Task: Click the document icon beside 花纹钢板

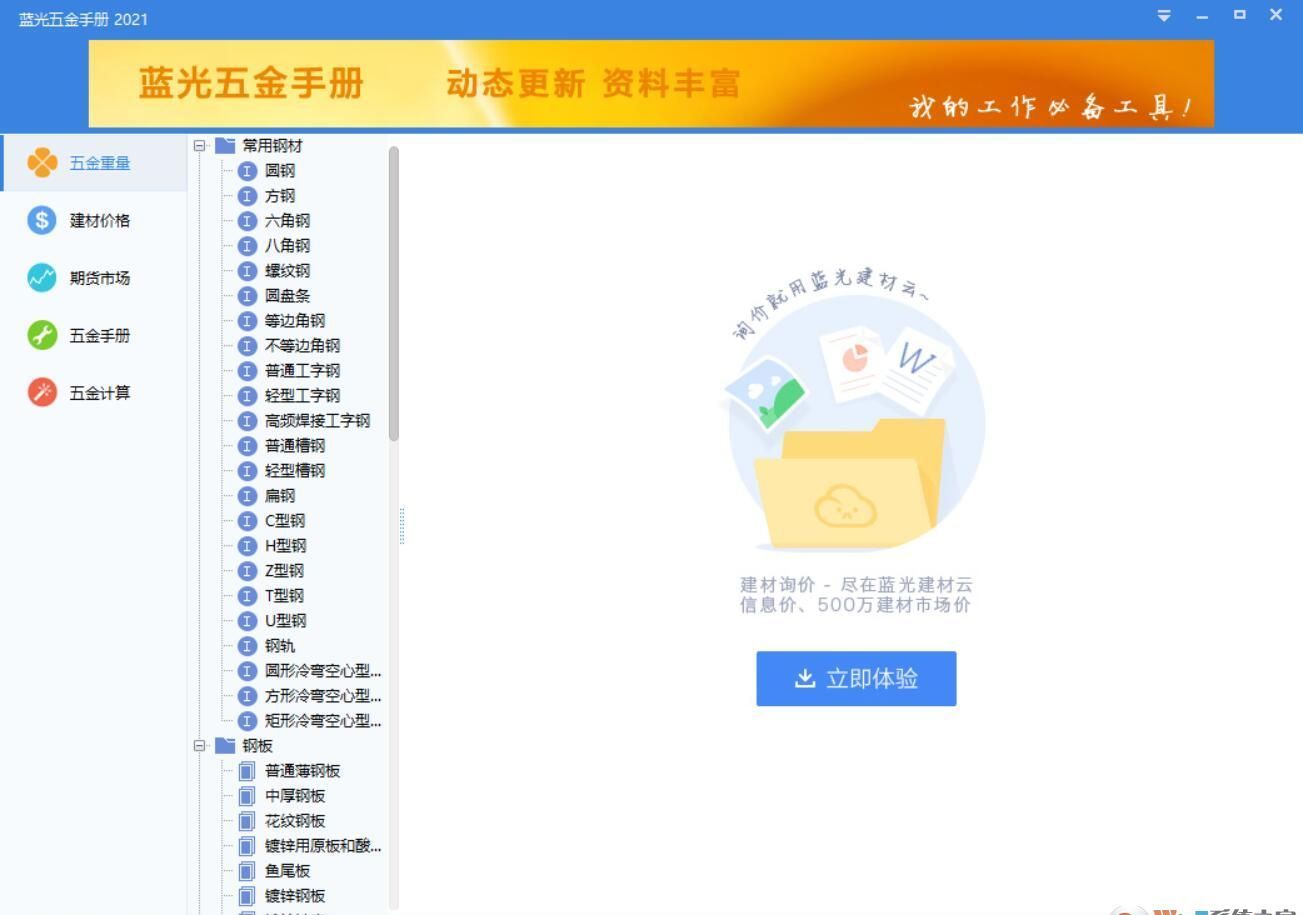Action: coord(247,821)
